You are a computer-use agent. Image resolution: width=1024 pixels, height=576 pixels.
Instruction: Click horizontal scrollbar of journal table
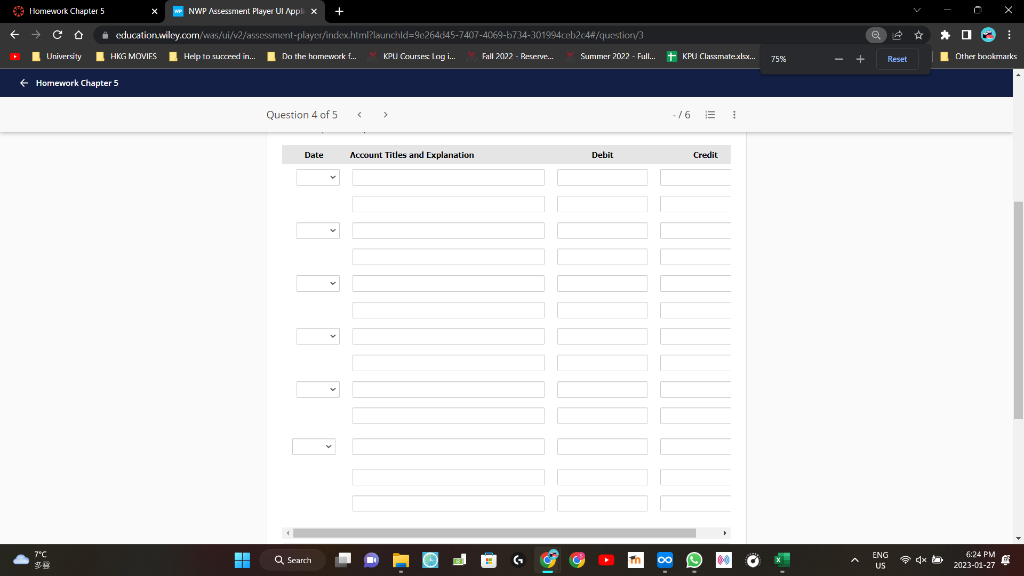[x=494, y=533]
